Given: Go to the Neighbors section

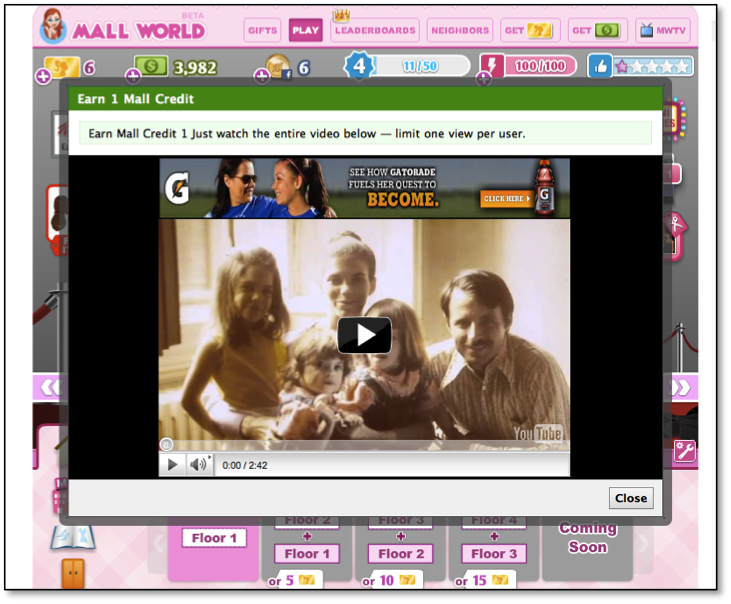Looking at the screenshot, I should [x=460, y=31].
